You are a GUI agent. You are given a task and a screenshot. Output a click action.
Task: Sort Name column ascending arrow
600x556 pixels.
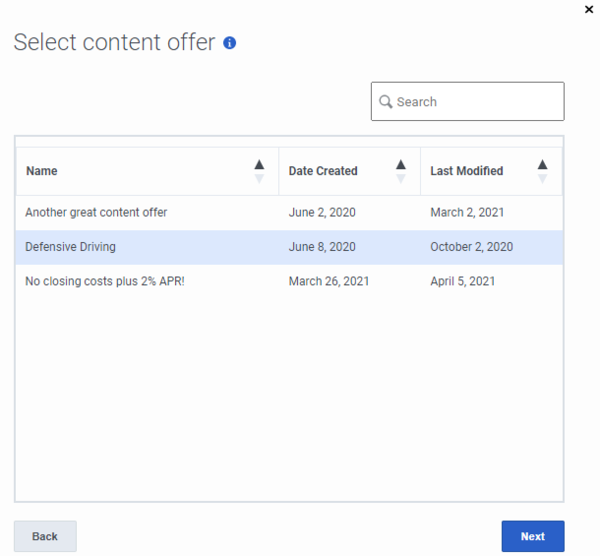click(259, 165)
